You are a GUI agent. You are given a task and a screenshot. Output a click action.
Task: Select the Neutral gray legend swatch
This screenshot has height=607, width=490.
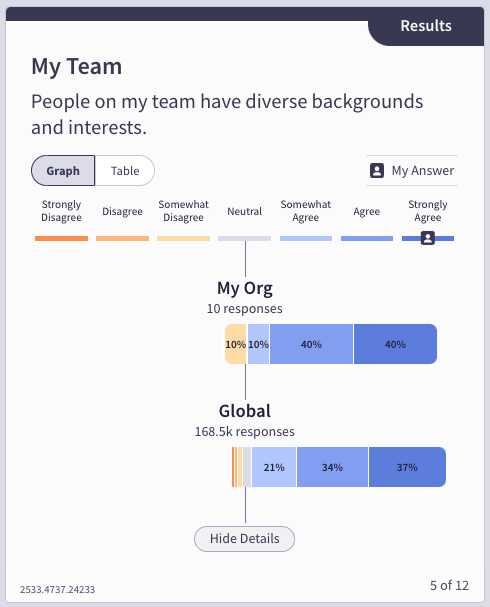tap(245, 238)
